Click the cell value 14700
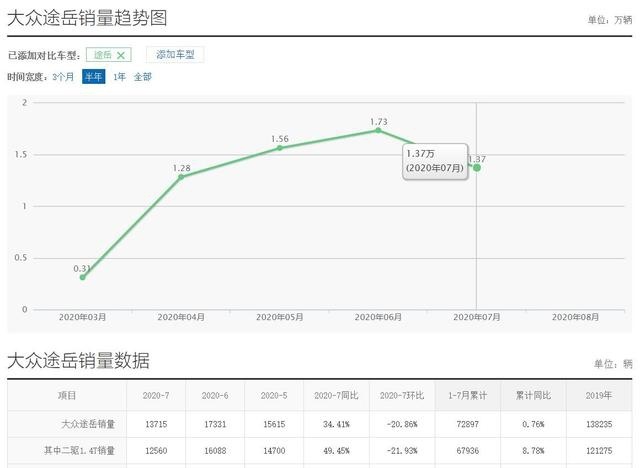 click(x=274, y=450)
